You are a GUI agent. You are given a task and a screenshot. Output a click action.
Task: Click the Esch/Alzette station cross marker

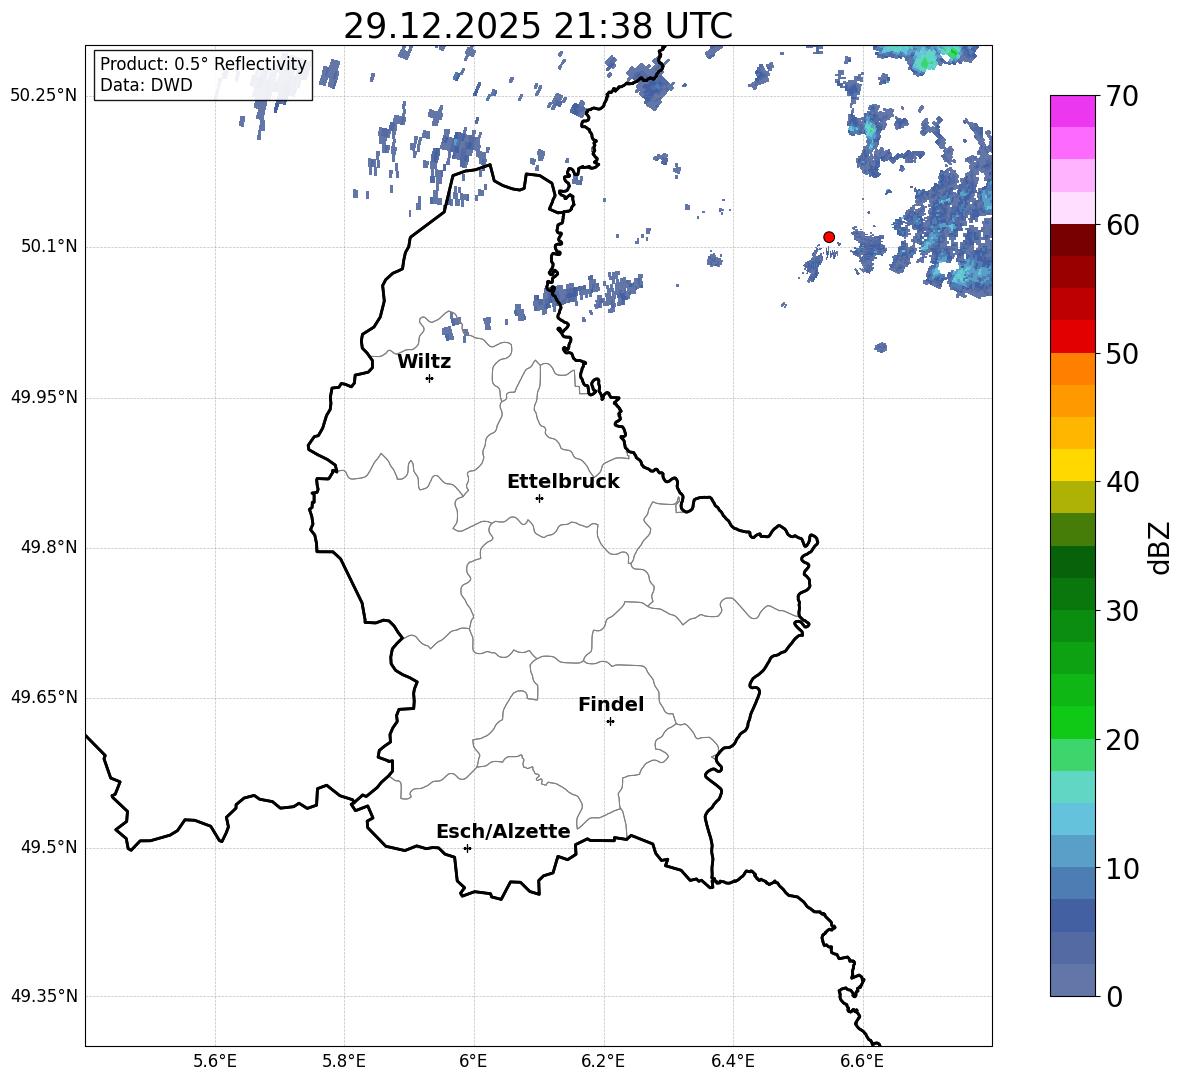(467, 848)
